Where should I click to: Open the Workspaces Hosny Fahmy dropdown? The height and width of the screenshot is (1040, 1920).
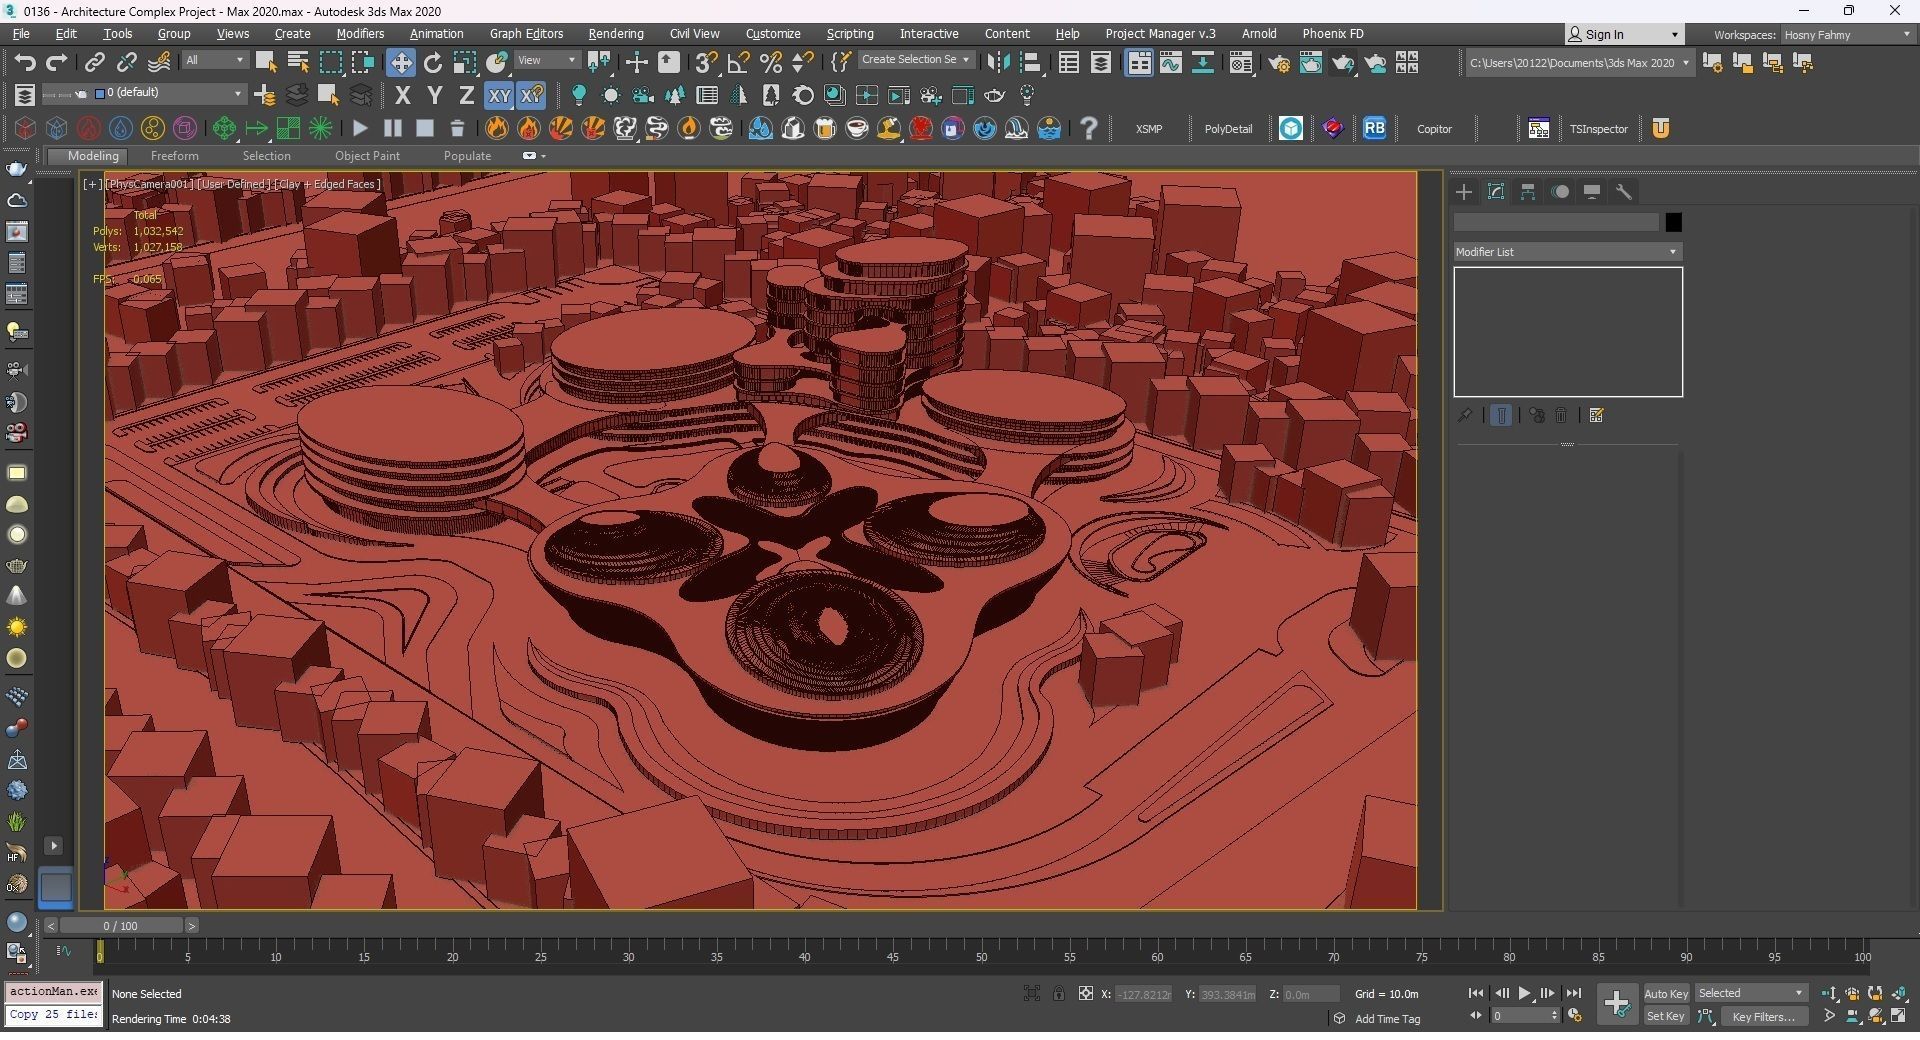(1846, 34)
